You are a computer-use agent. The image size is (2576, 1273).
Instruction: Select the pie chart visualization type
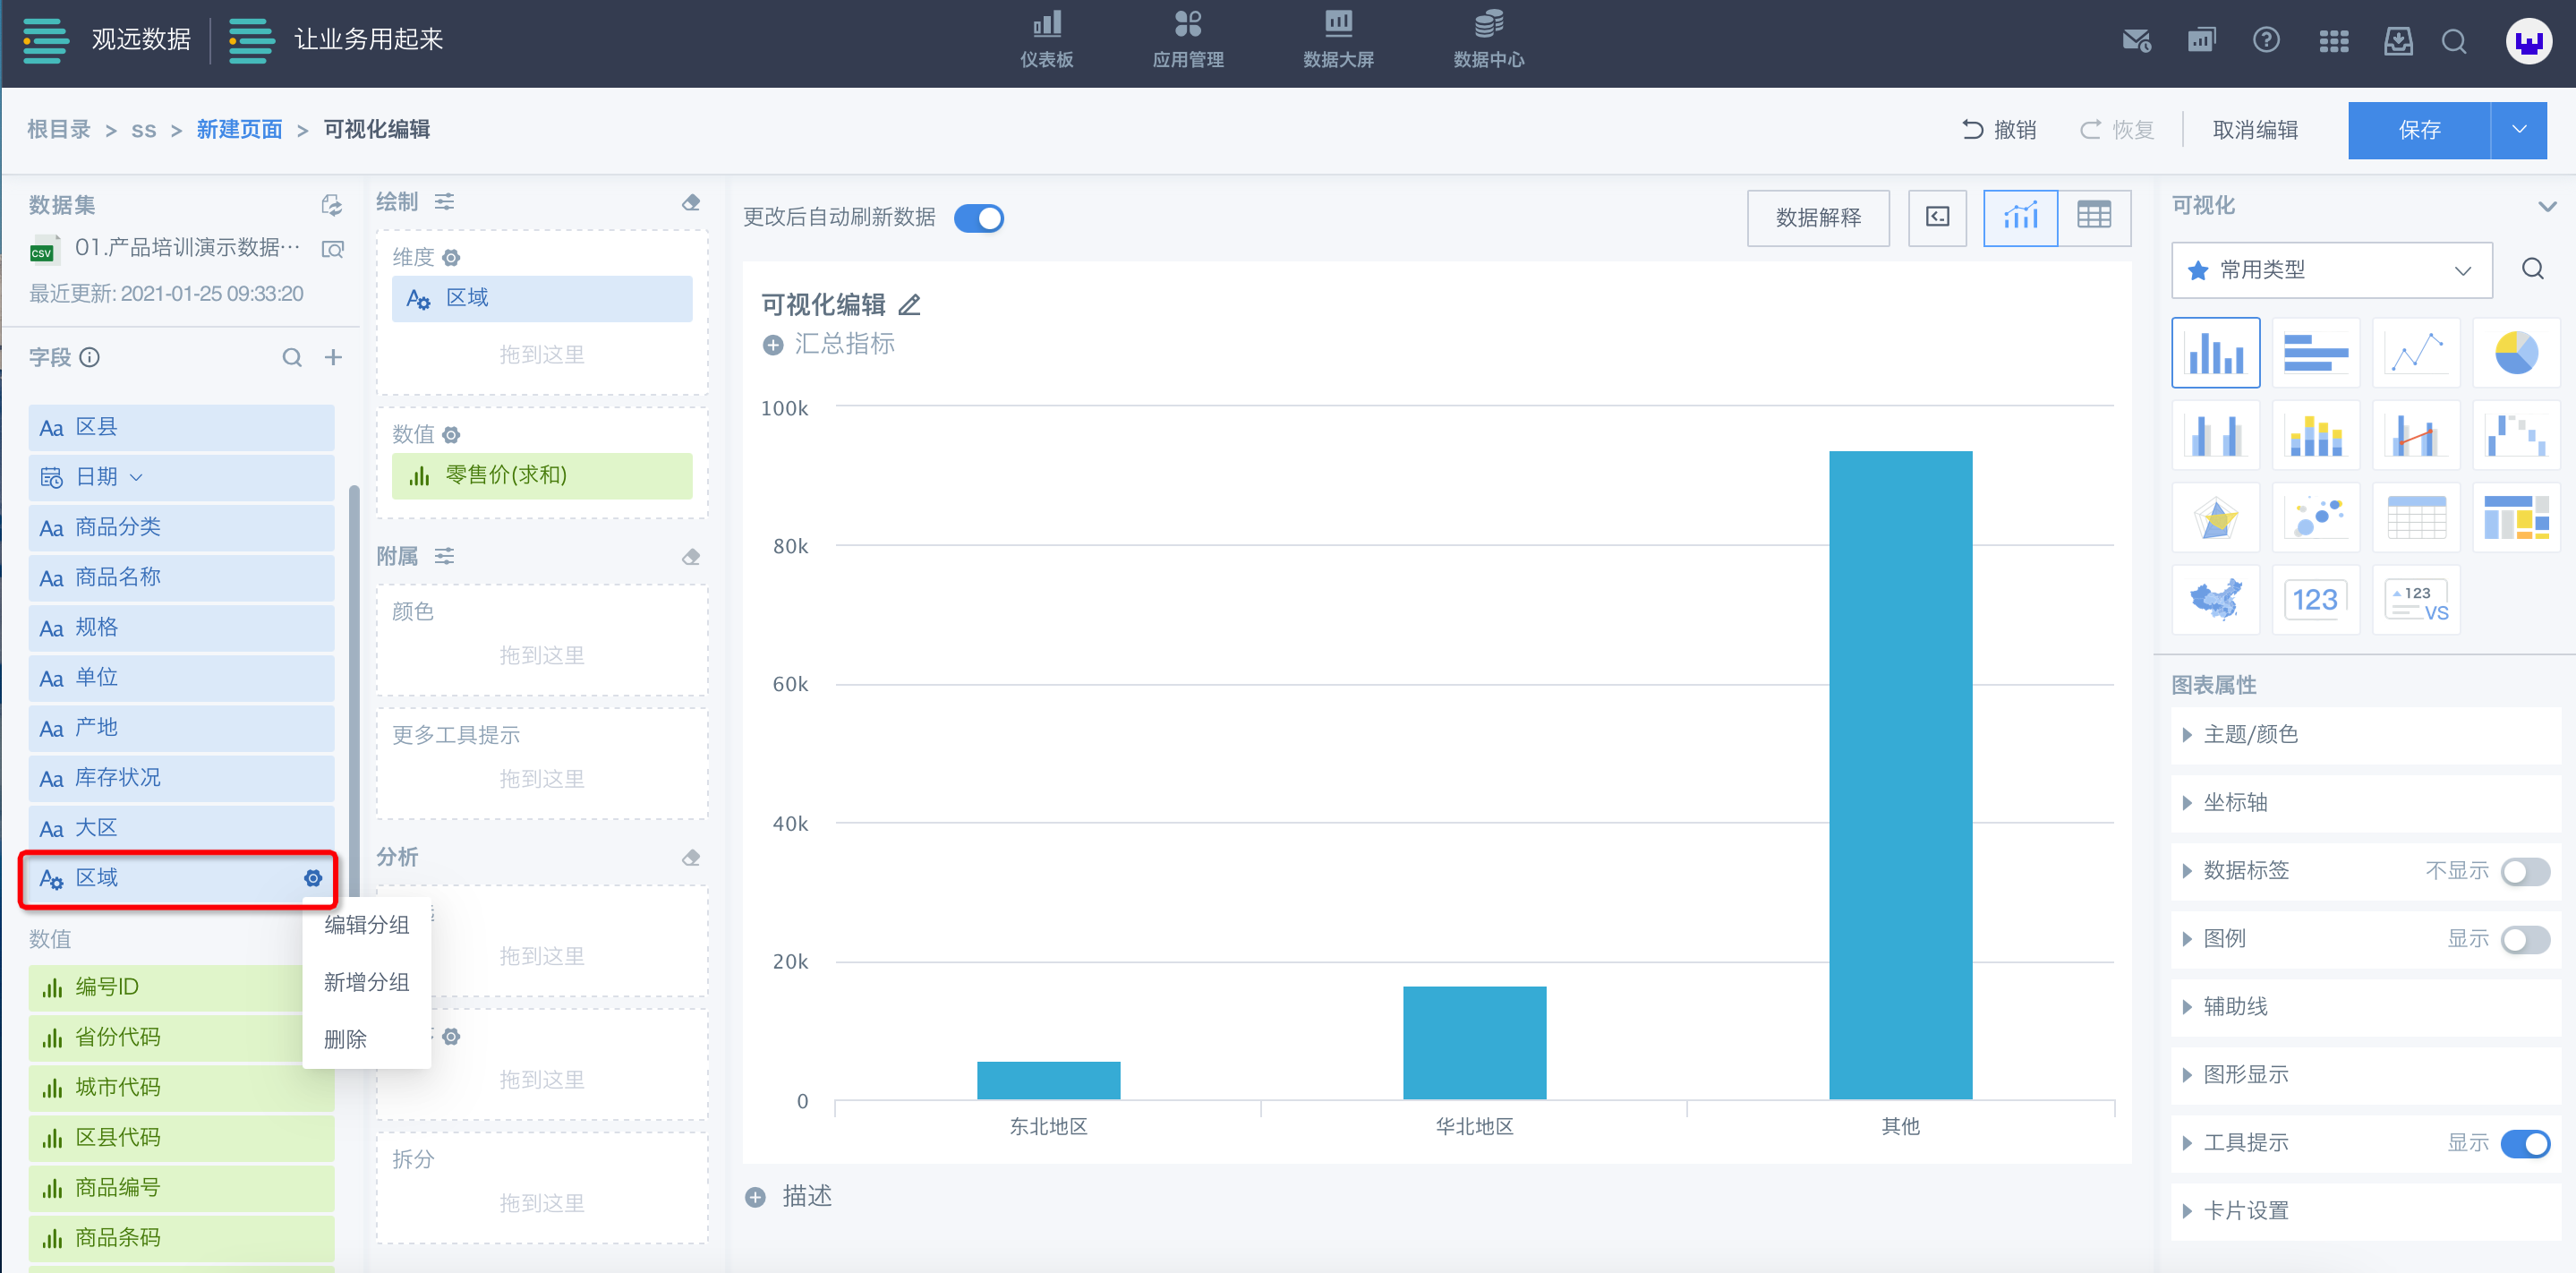[2515, 352]
